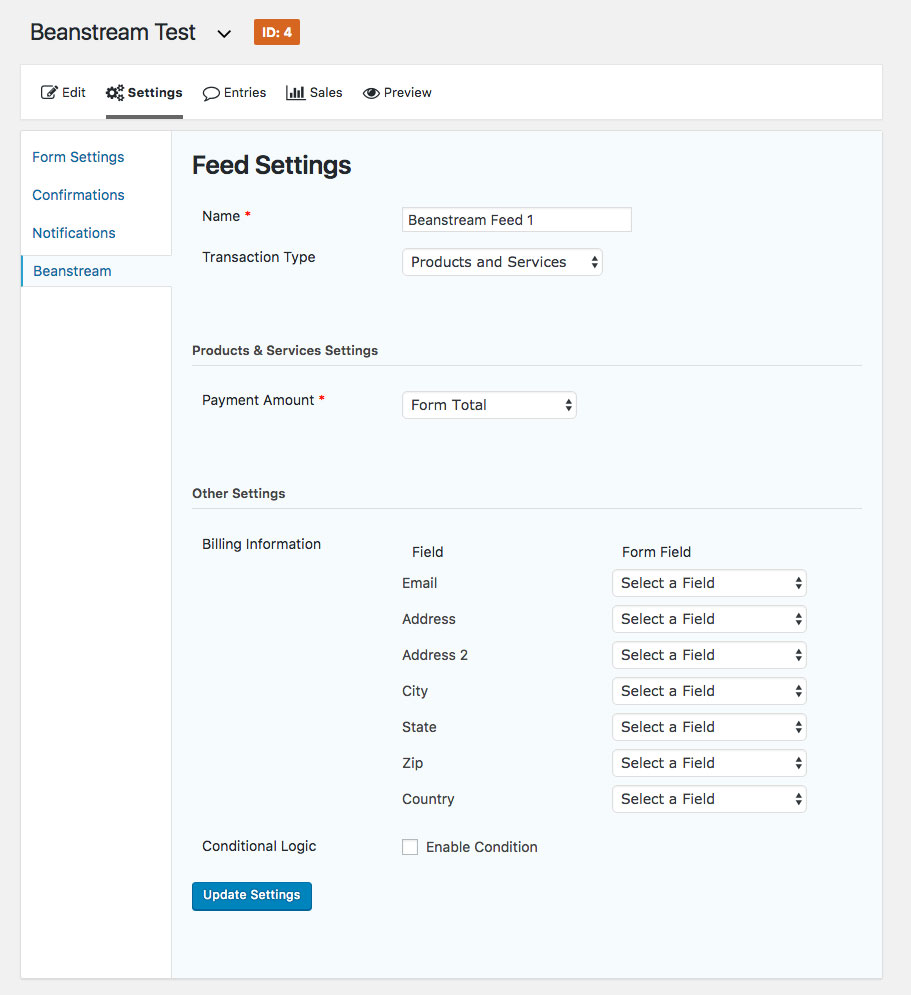Click the Preview eye icon

tap(371, 93)
